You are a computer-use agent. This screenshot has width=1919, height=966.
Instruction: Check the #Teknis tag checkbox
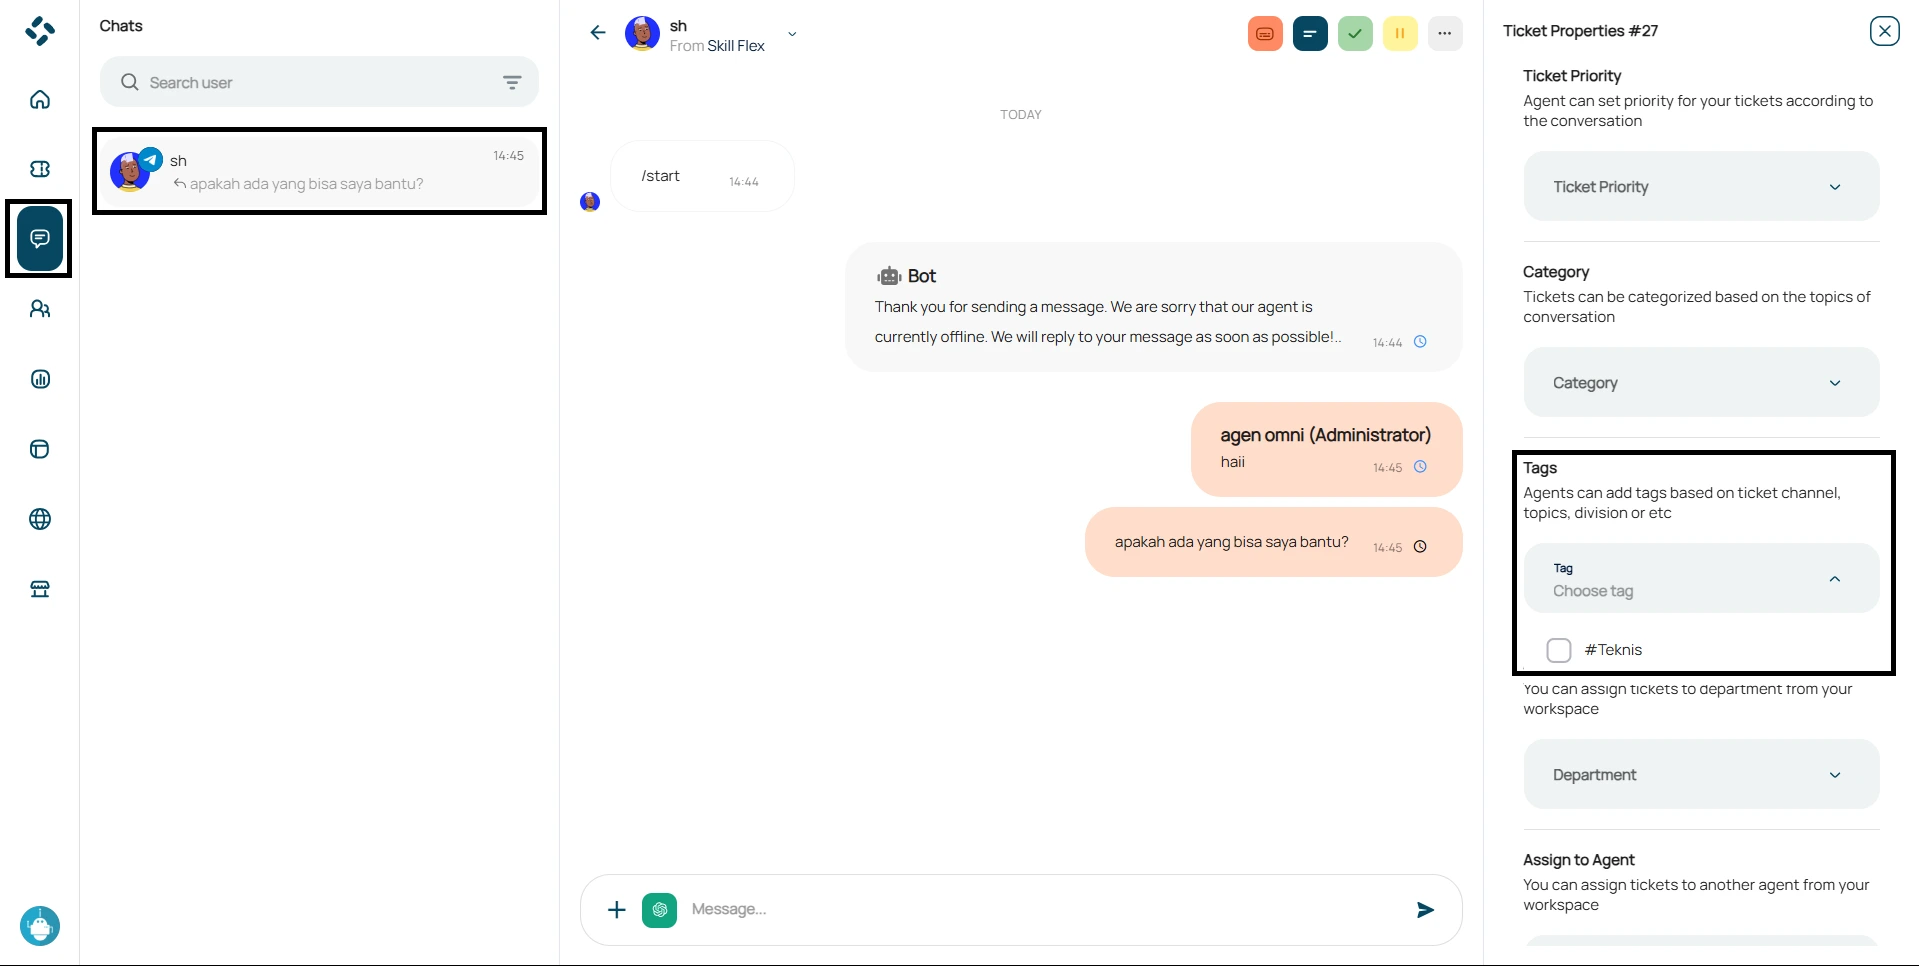[1559, 650]
